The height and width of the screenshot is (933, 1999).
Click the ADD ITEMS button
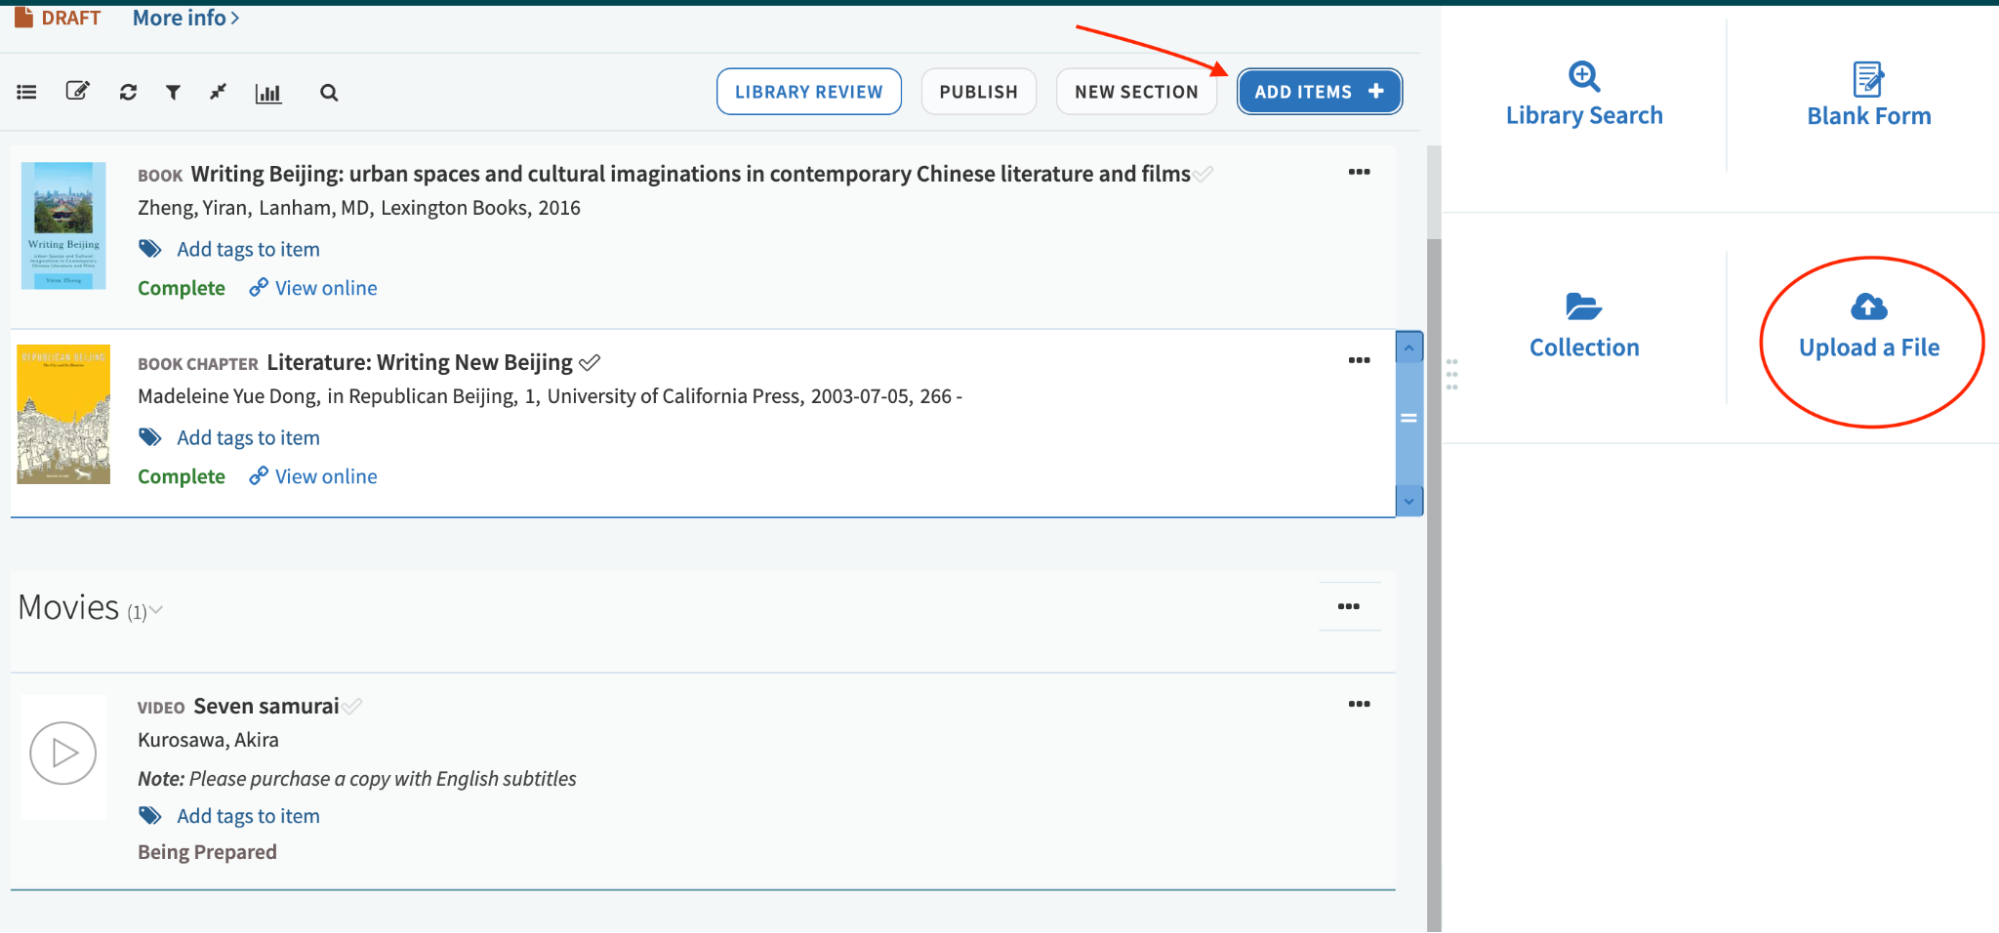(1318, 92)
